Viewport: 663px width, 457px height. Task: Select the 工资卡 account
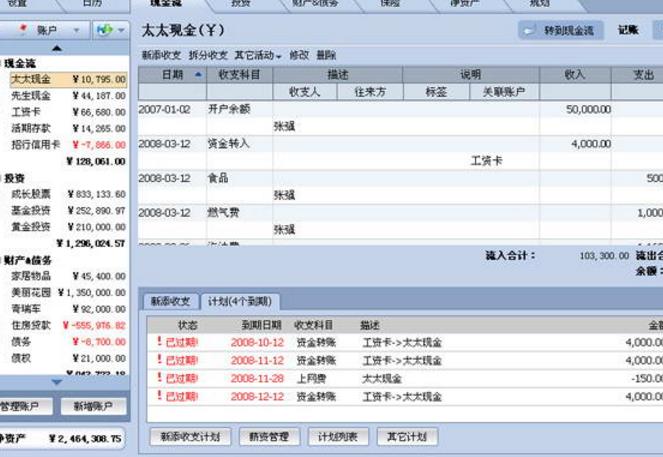68,112
